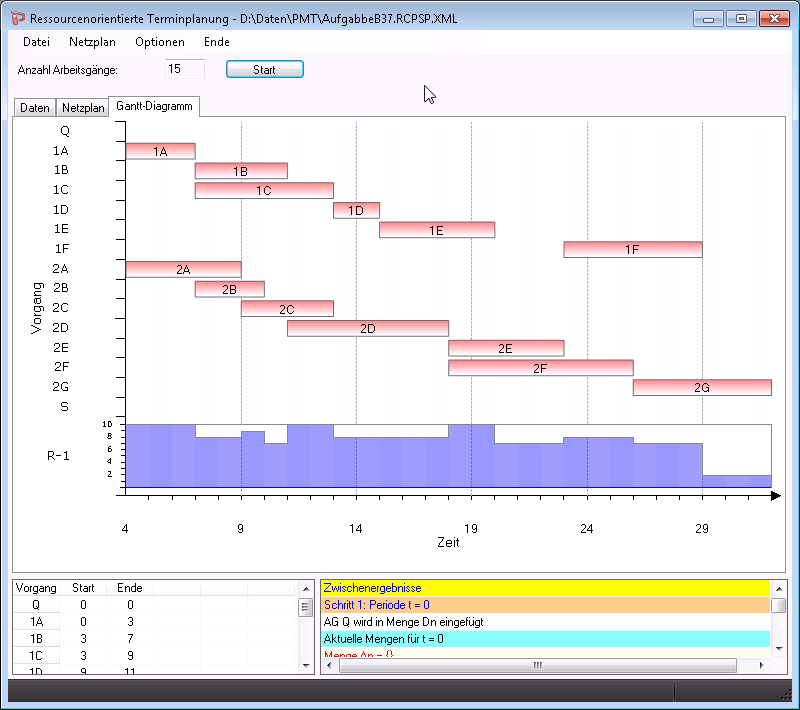800x710 pixels.
Task: Open the Datei menu
Action: 36,42
